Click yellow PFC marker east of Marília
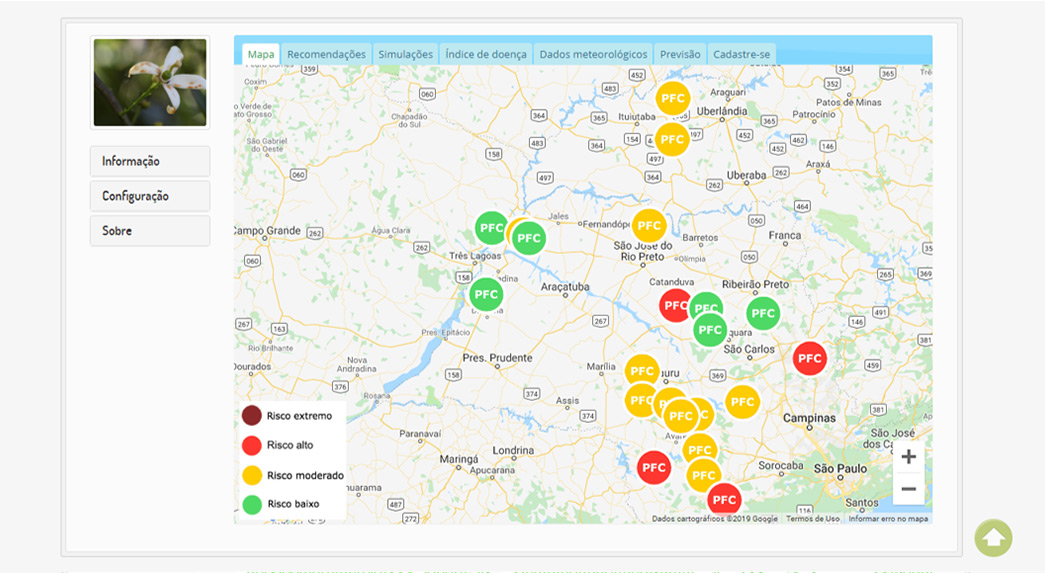Screen dimensions: 1045x573 pos(642,371)
